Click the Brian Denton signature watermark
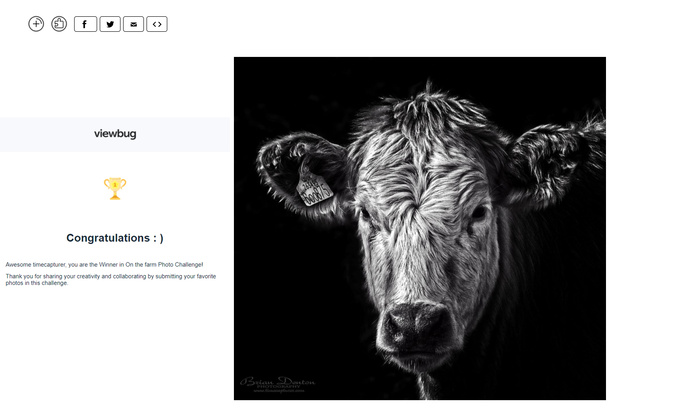This screenshot has height=409, width=700. 277,382
